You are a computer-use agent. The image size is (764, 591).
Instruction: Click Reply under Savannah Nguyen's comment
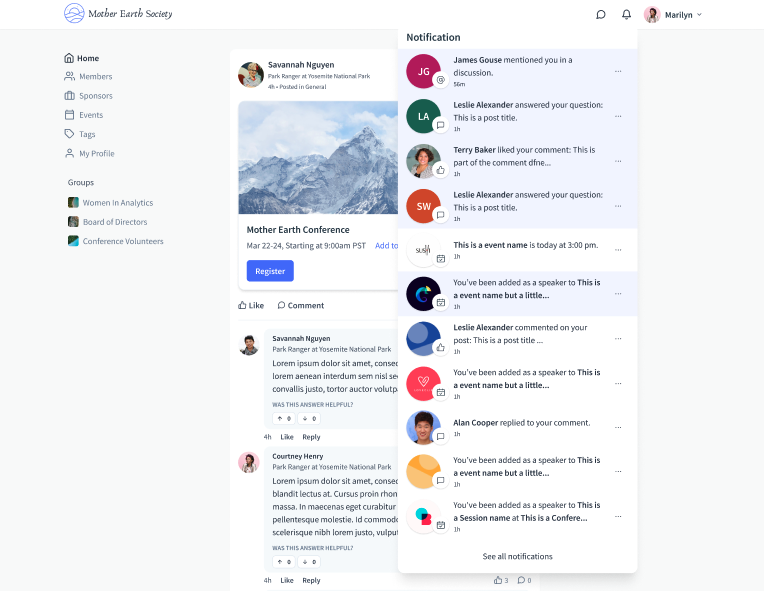tap(311, 437)
